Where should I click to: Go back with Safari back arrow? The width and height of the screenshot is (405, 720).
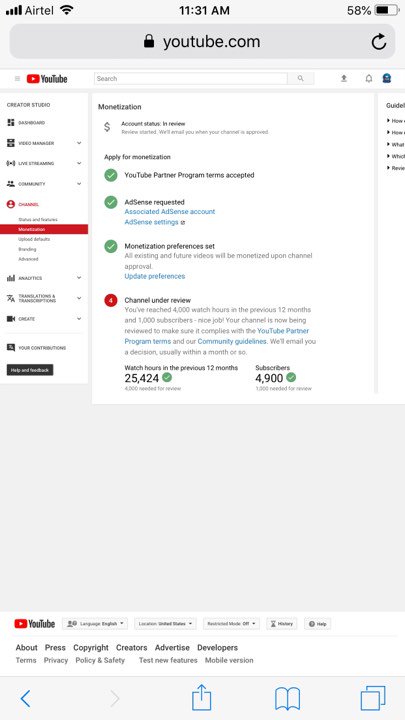coord(26,699)
